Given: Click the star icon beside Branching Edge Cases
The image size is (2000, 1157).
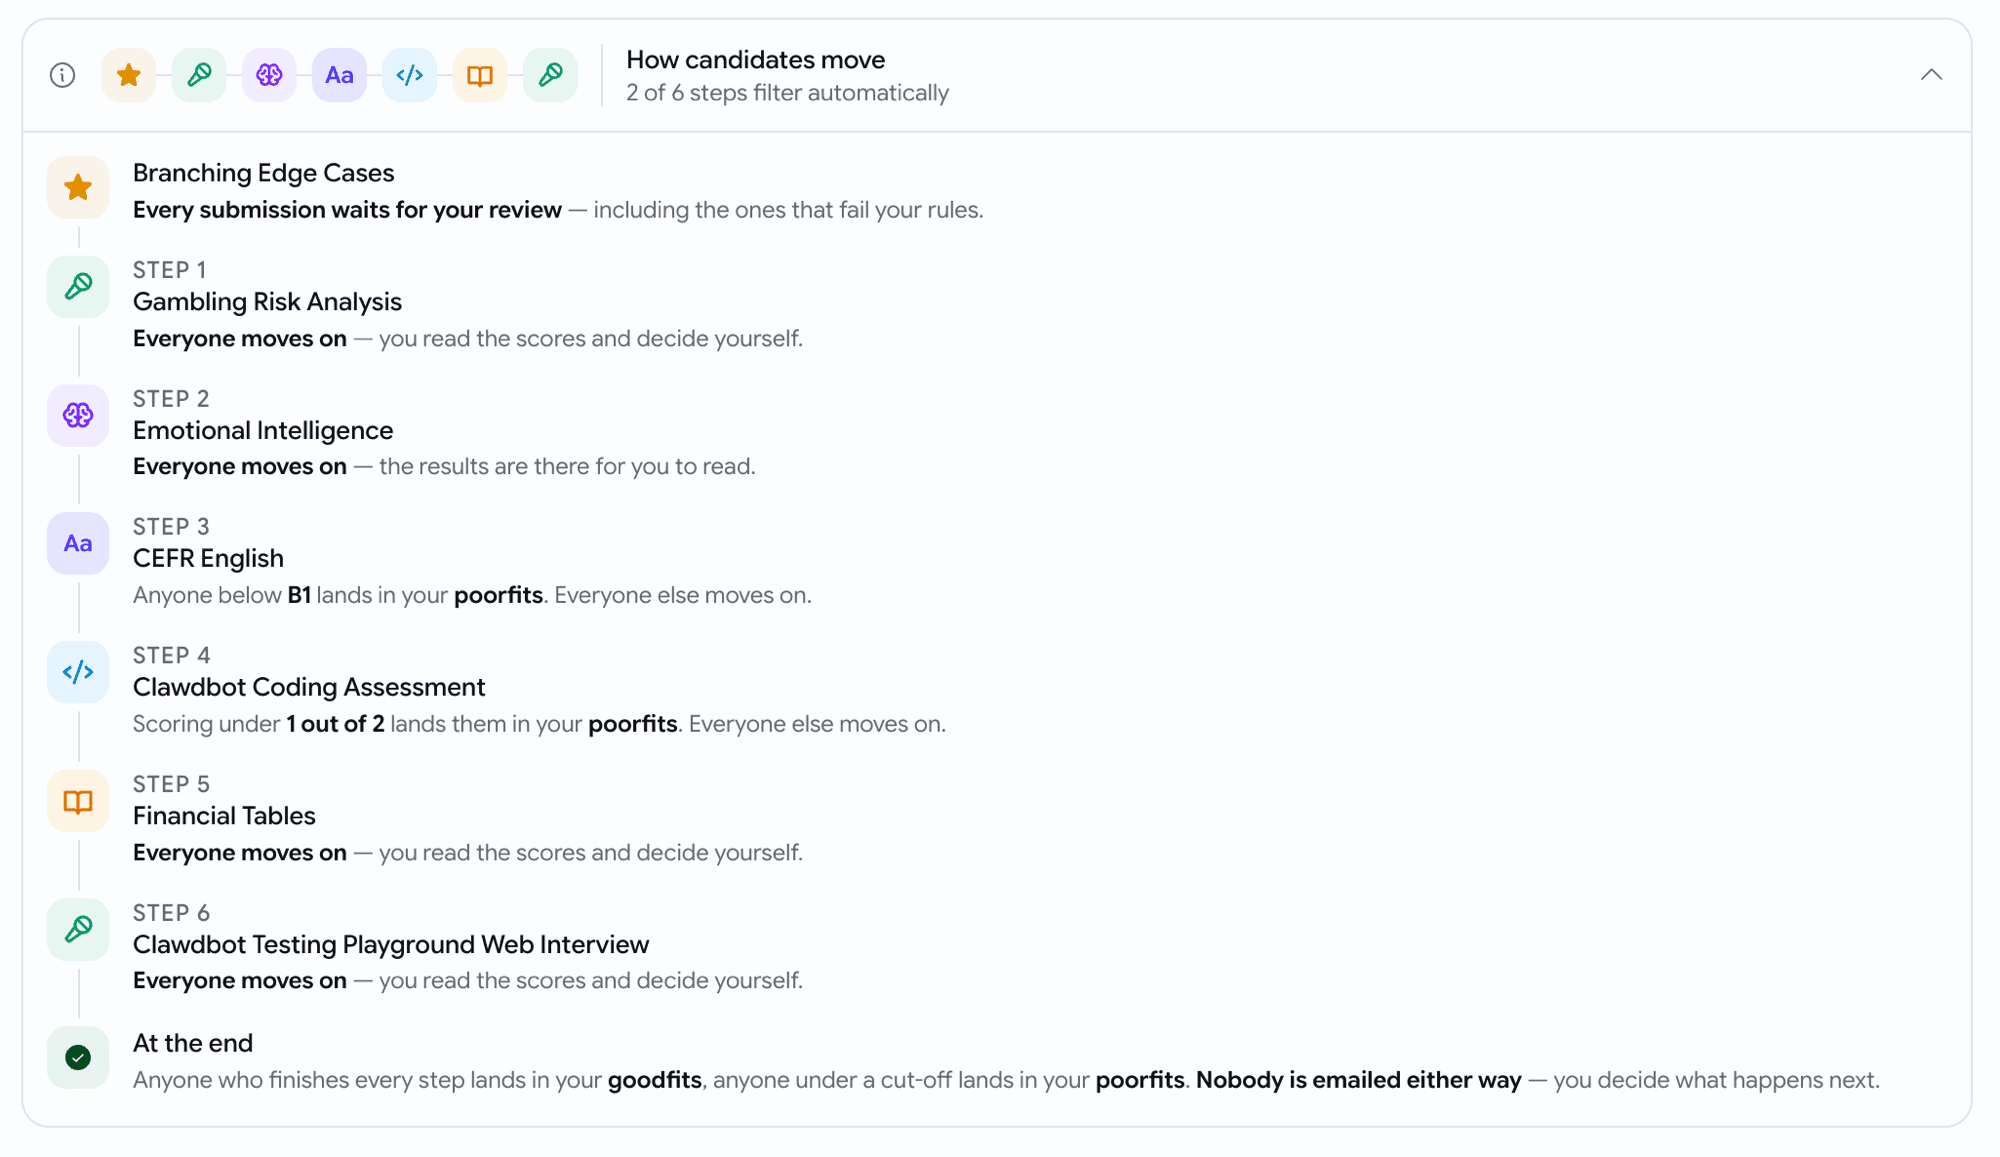Looking at the screenshot, I should [78, 187].
